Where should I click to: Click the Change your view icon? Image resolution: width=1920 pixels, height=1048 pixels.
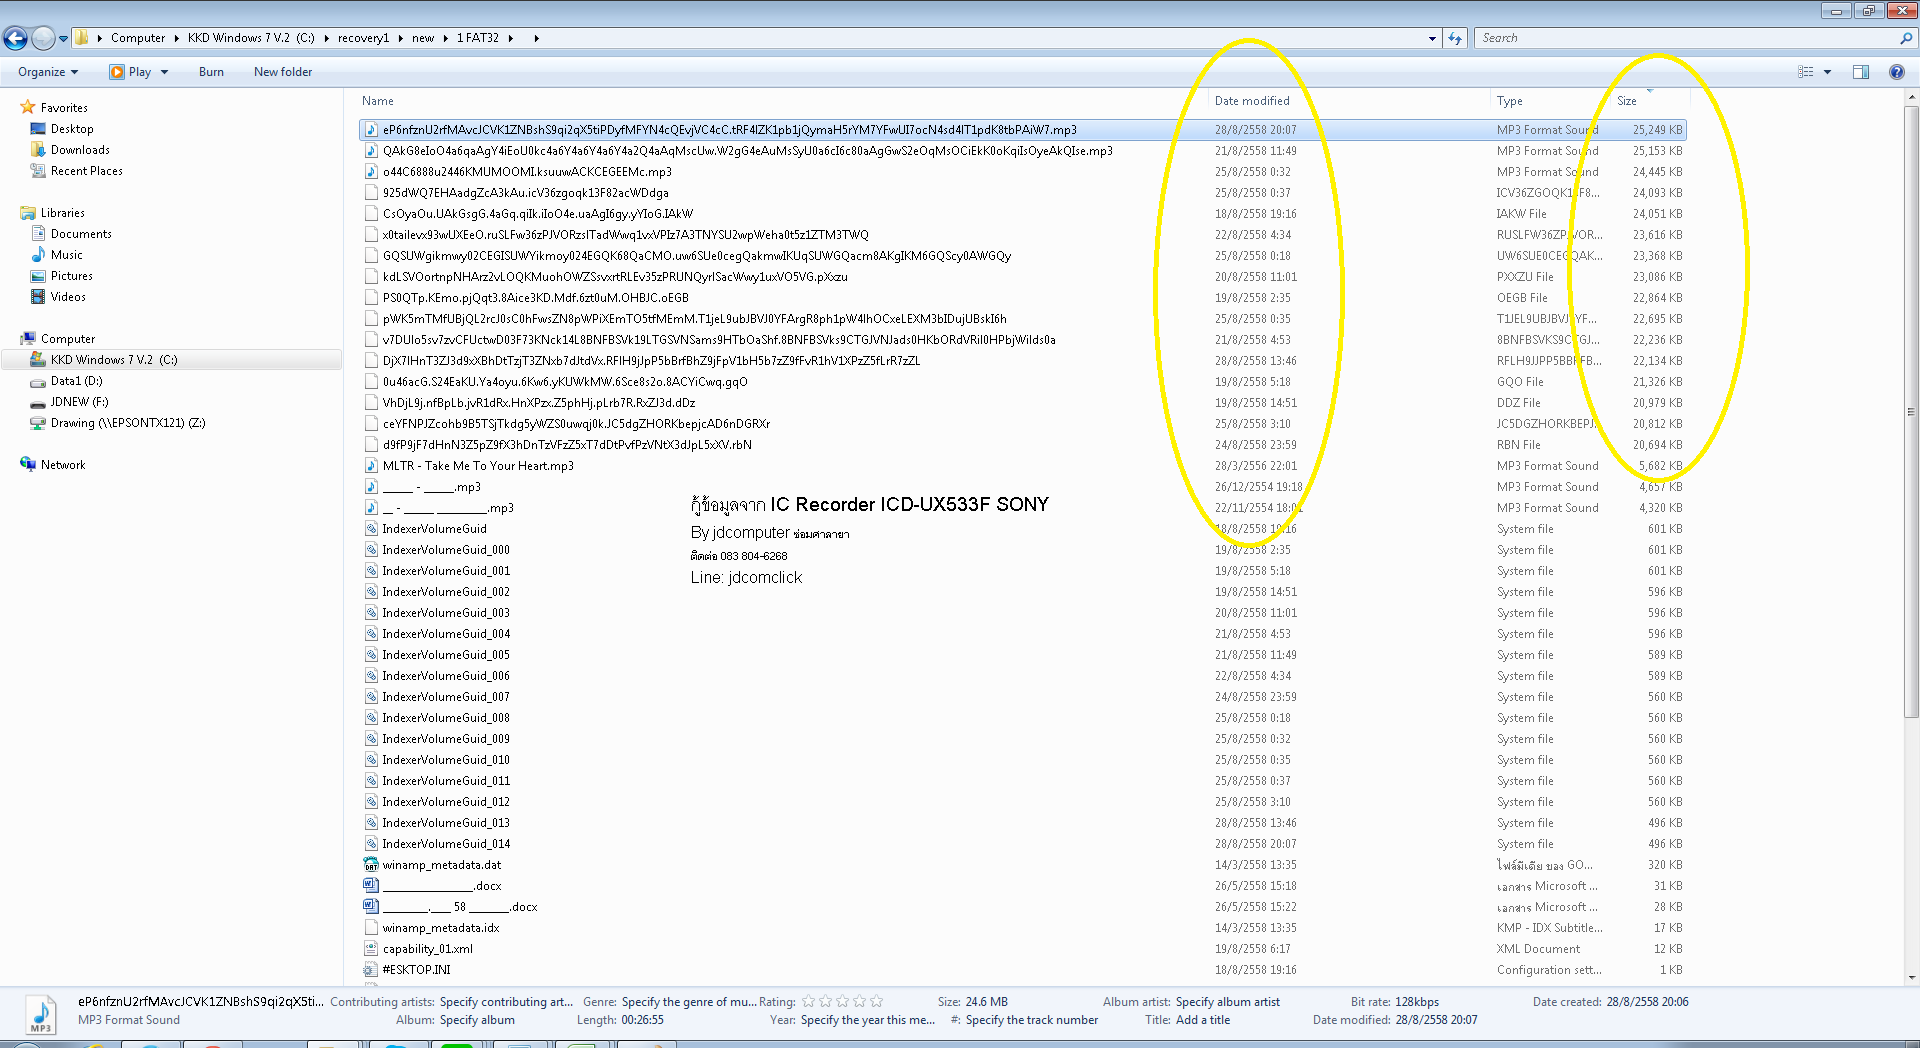coord(1806,72)
